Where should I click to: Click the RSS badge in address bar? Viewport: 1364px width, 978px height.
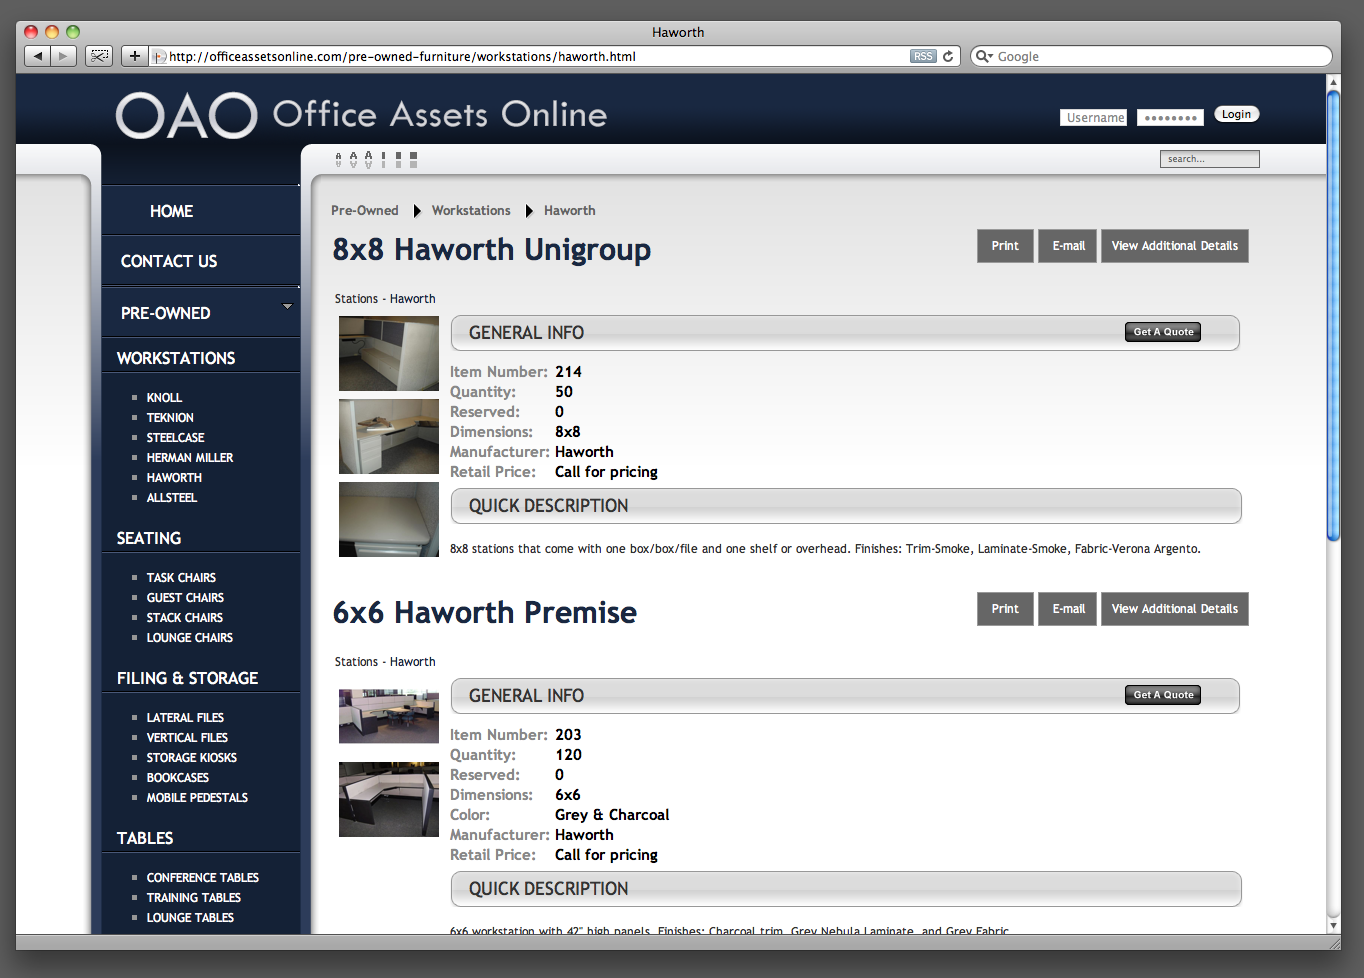tap(922, 56)
